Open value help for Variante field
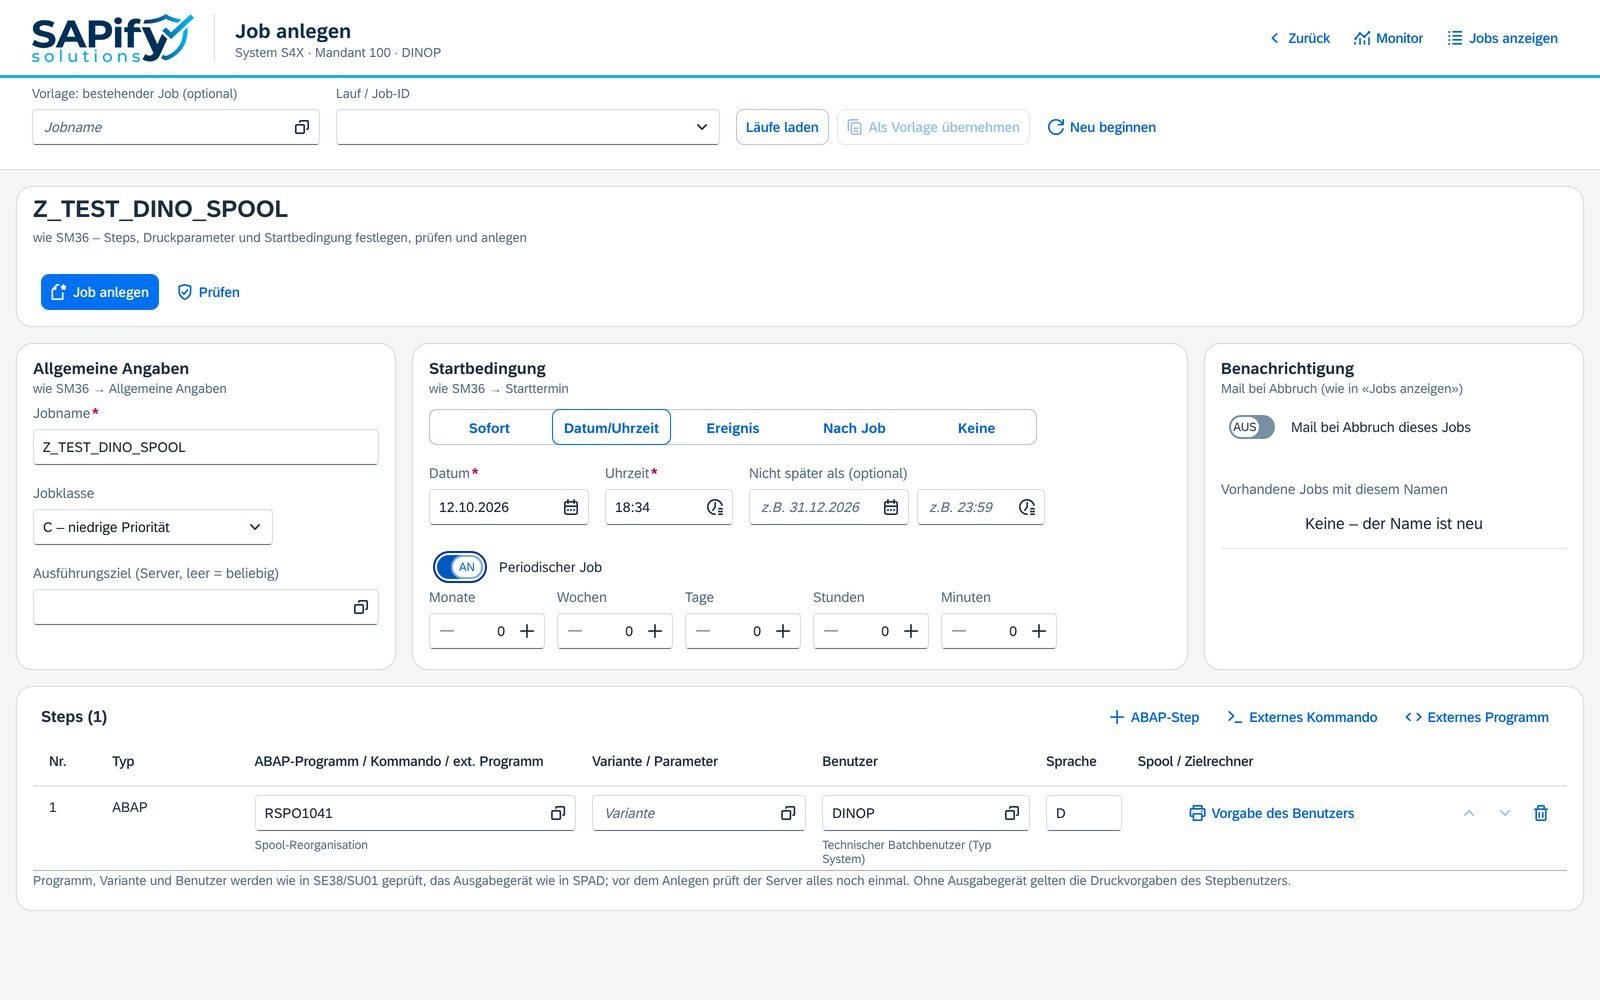This screenshot has height=1000, width=1600. click(x=788, y=813)
